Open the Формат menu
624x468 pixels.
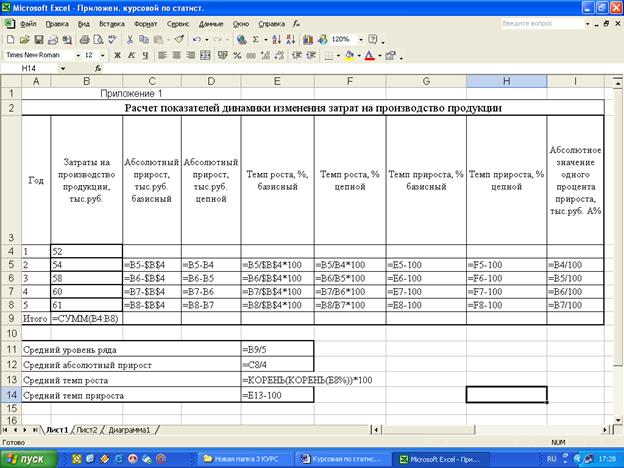click(x=145, y=21)
